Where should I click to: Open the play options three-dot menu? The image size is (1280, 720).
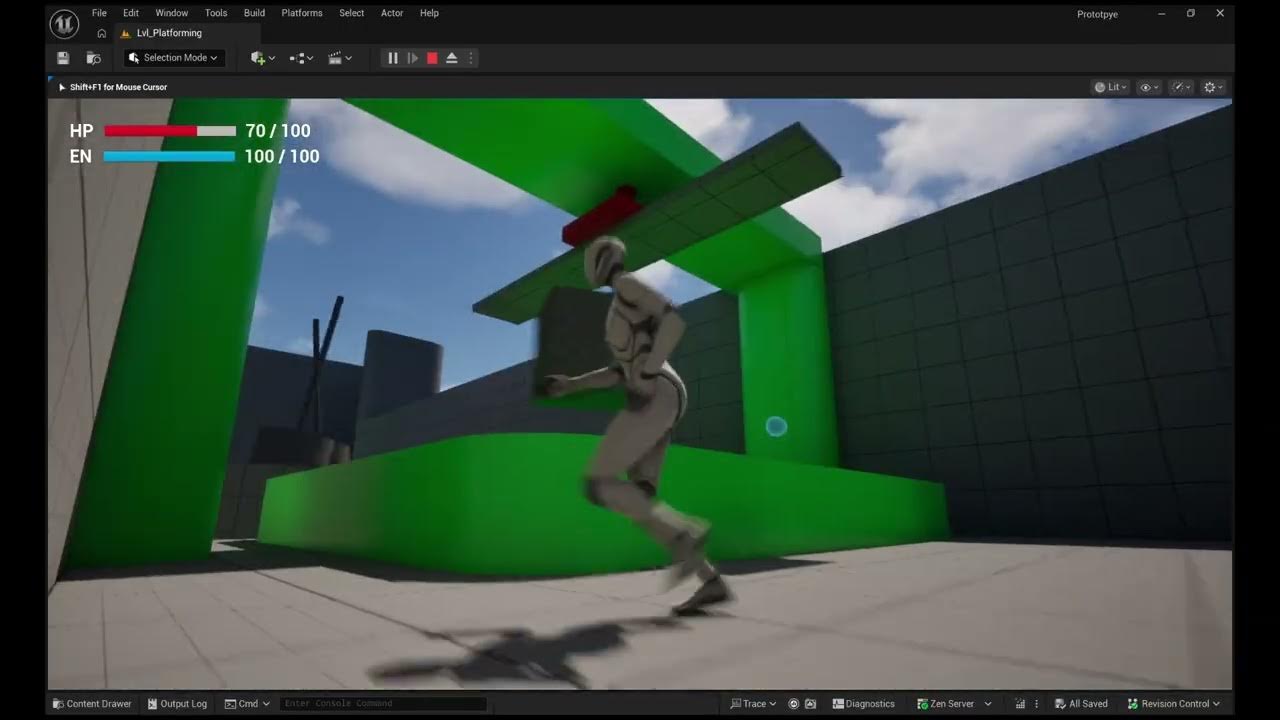coord(470,58)
